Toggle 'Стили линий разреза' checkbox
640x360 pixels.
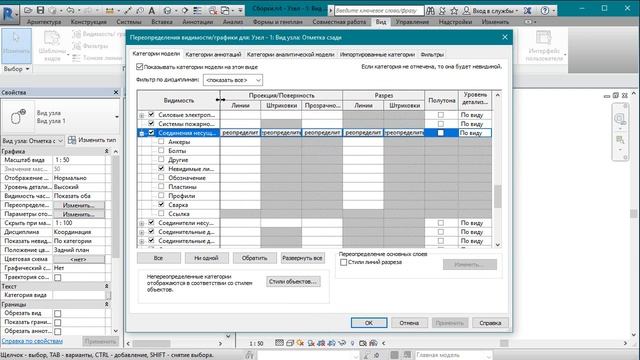click(x=344, y=262)
